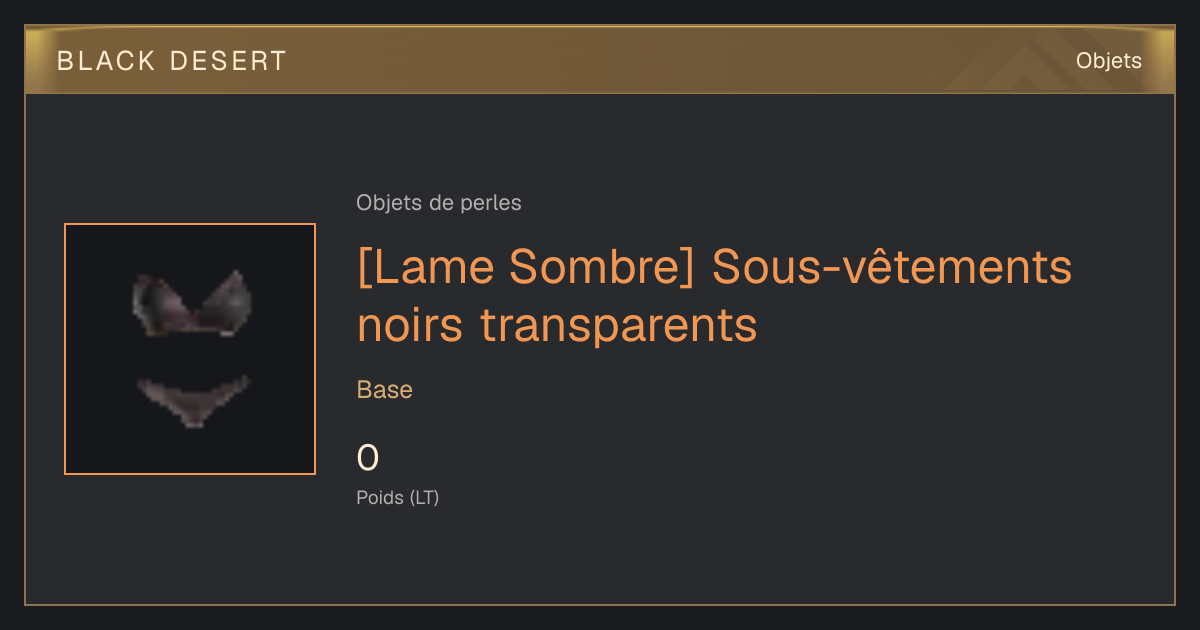Click the [Lame Sombre] class prefix
The height and width of the screenshot is (630, 1200).
(x=526, y=268)
